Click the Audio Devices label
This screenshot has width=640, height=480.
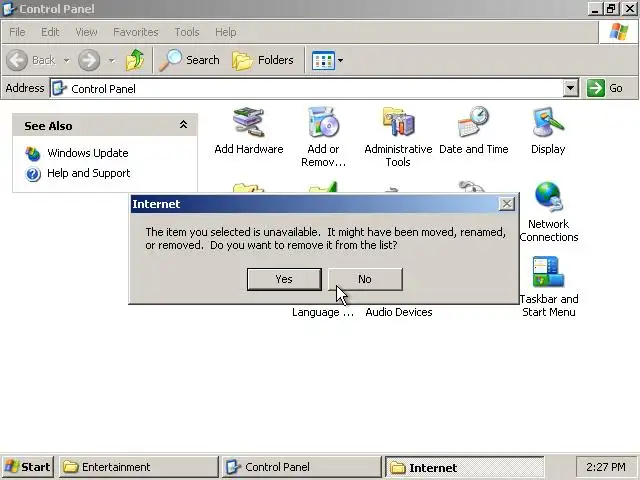pyautogui.click(x=399, y=312)
